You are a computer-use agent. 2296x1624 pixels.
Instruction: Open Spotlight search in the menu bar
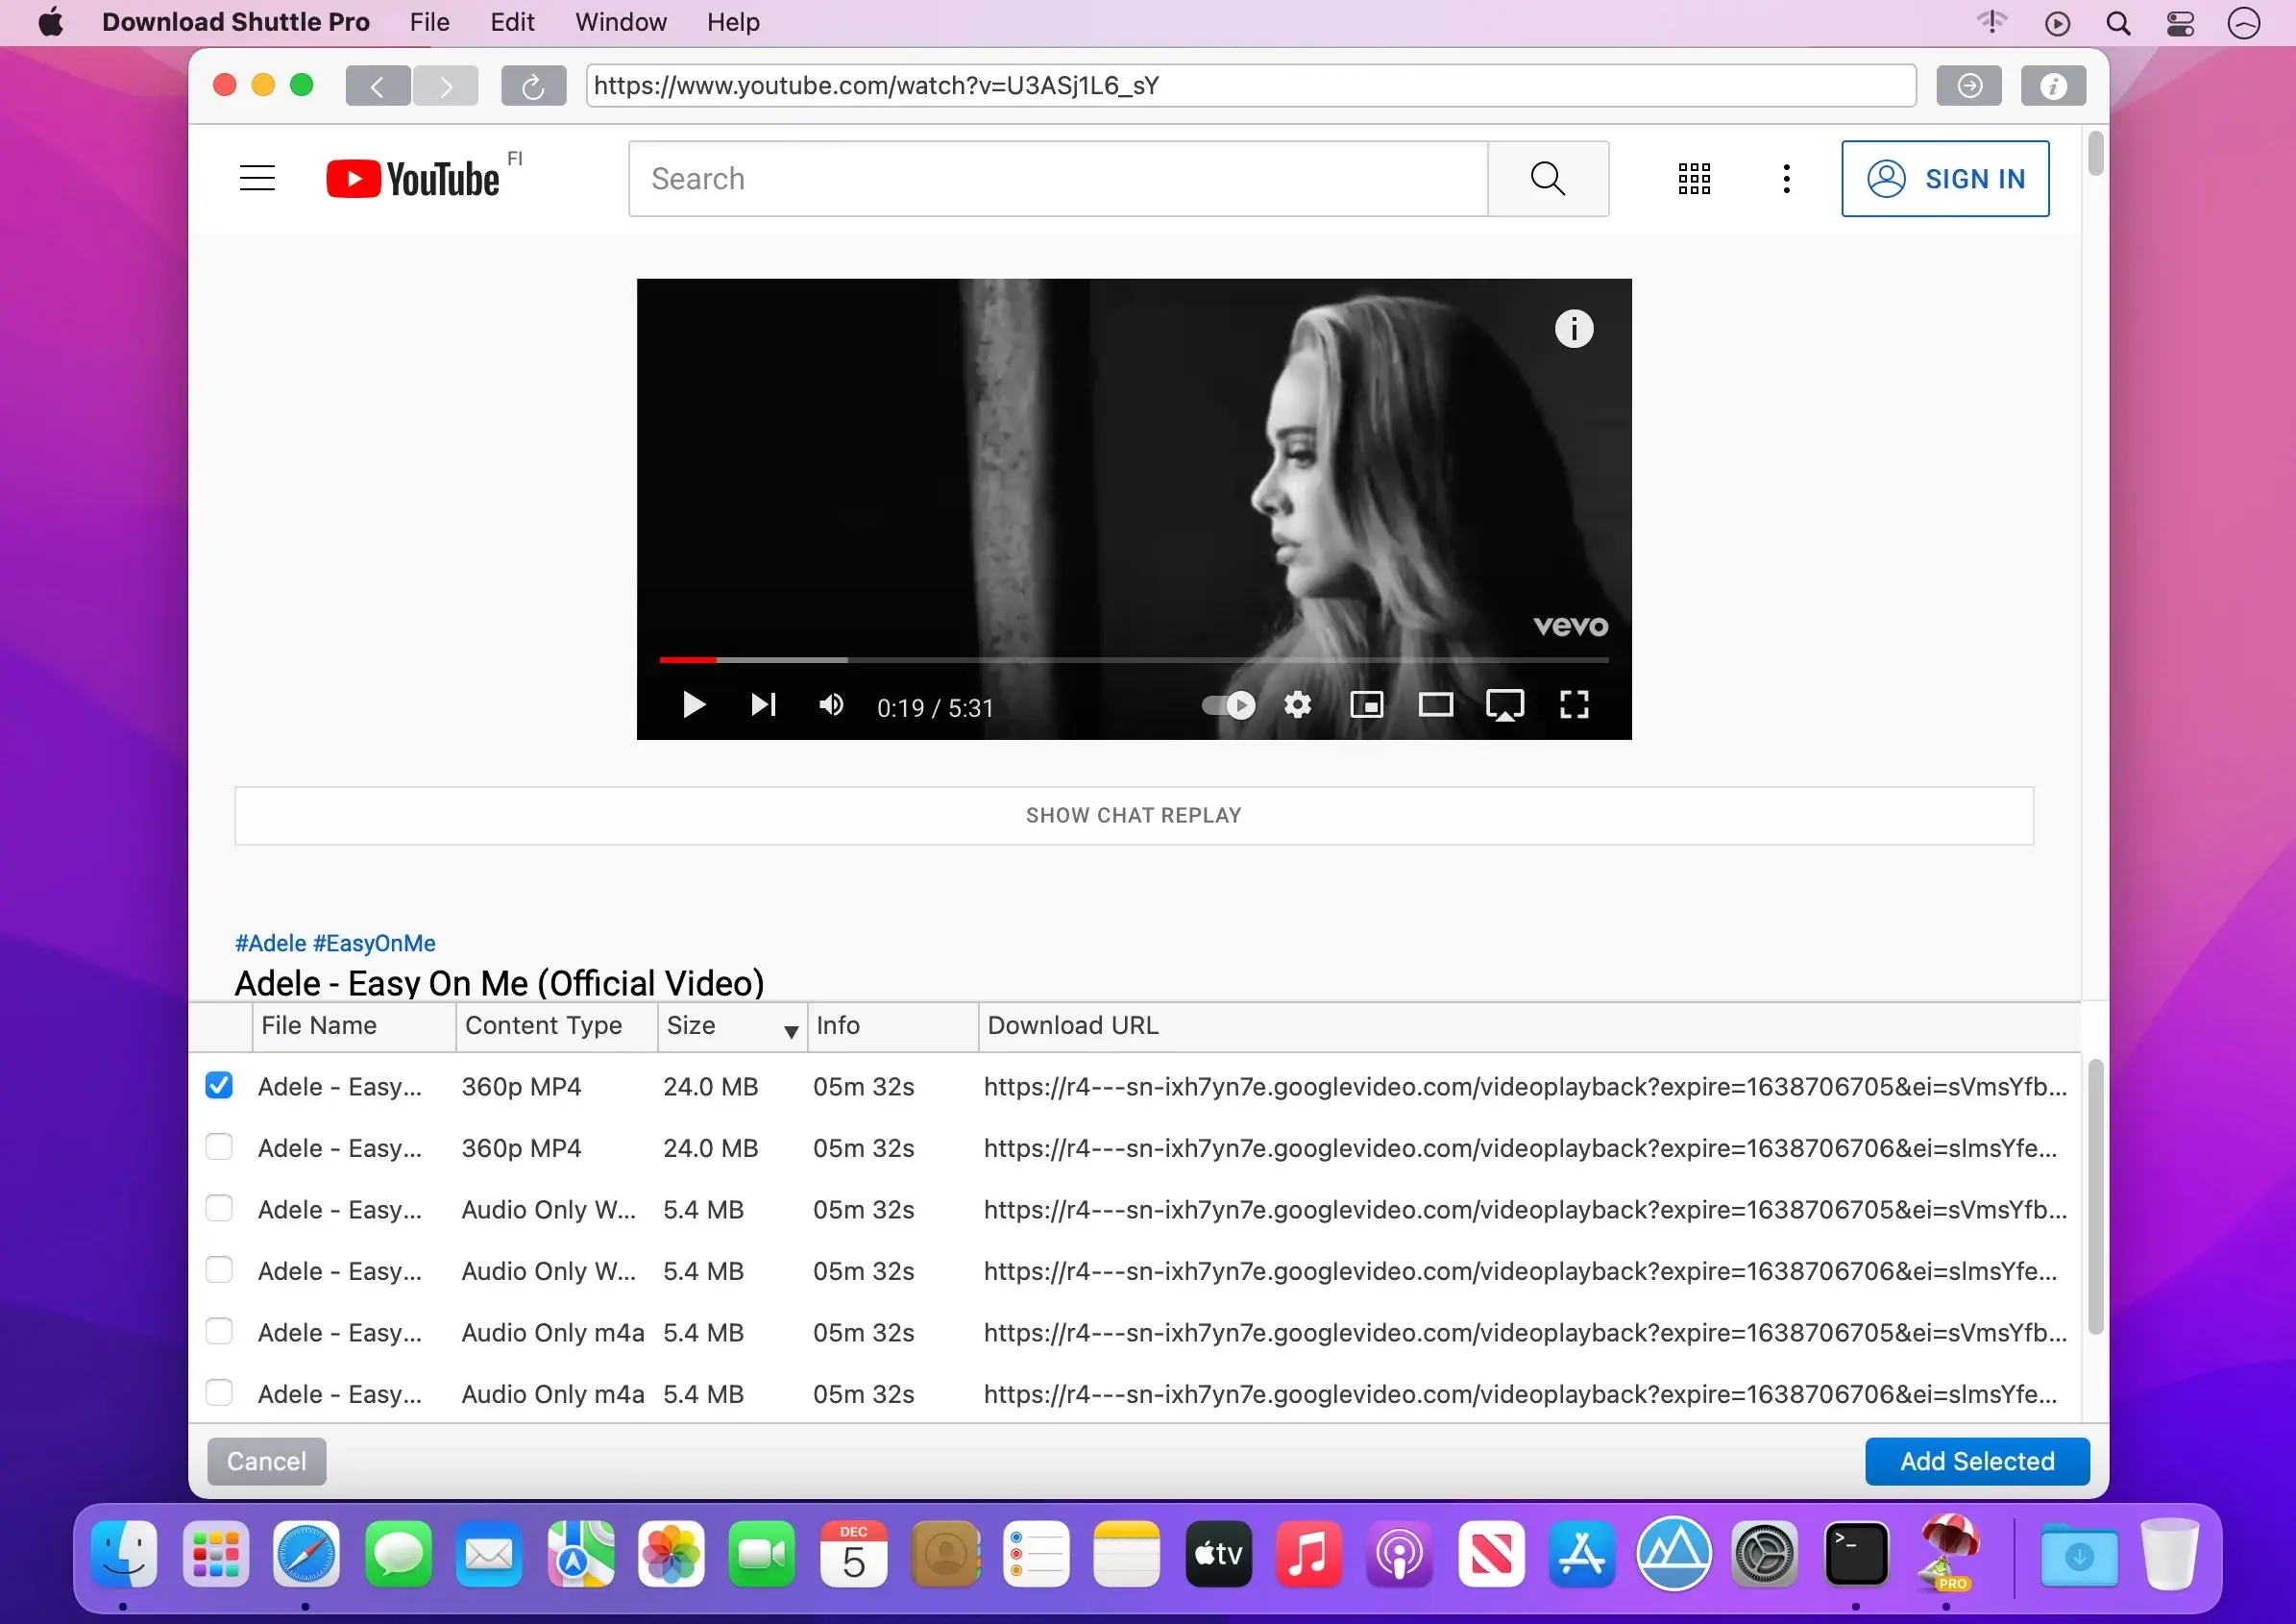tap(2118, 22)
